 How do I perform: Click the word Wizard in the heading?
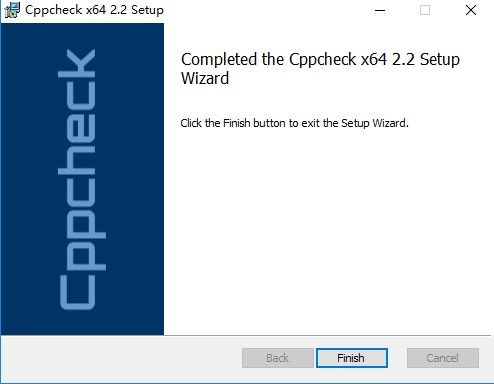pyautogui.click(x=205, y=78)
